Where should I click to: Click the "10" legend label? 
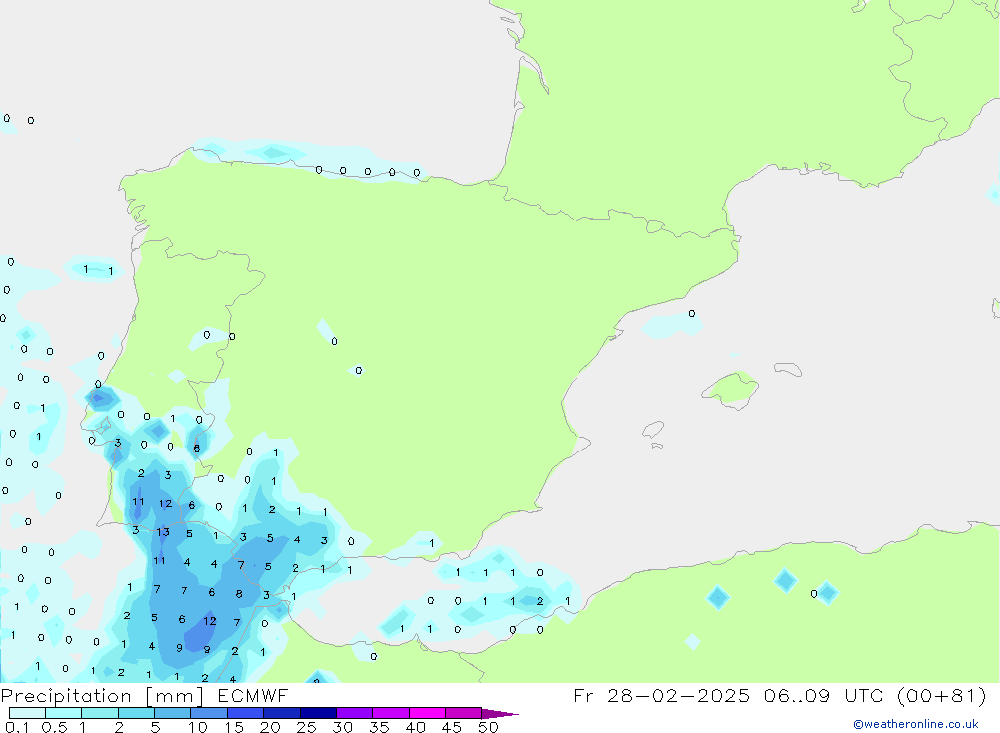[197, 727]
